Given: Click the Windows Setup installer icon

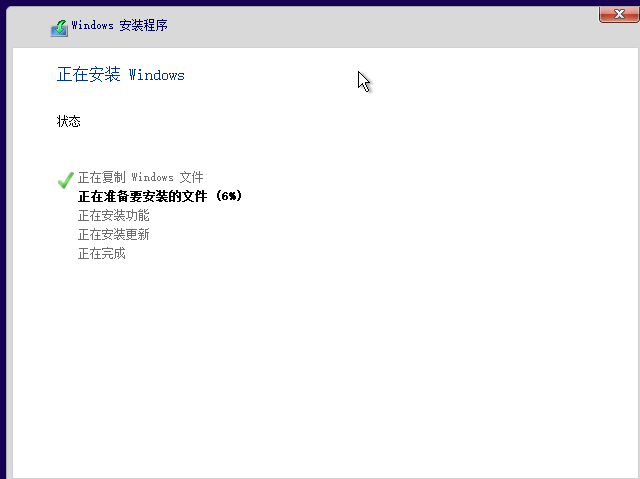Looking at the screenshot, I should pos(59,28).
